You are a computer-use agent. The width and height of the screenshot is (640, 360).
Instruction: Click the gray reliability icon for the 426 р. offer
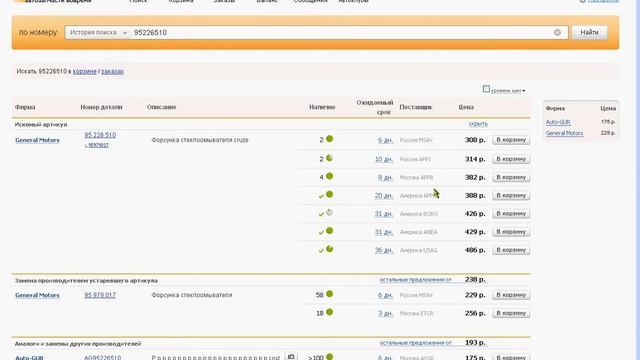329,212
